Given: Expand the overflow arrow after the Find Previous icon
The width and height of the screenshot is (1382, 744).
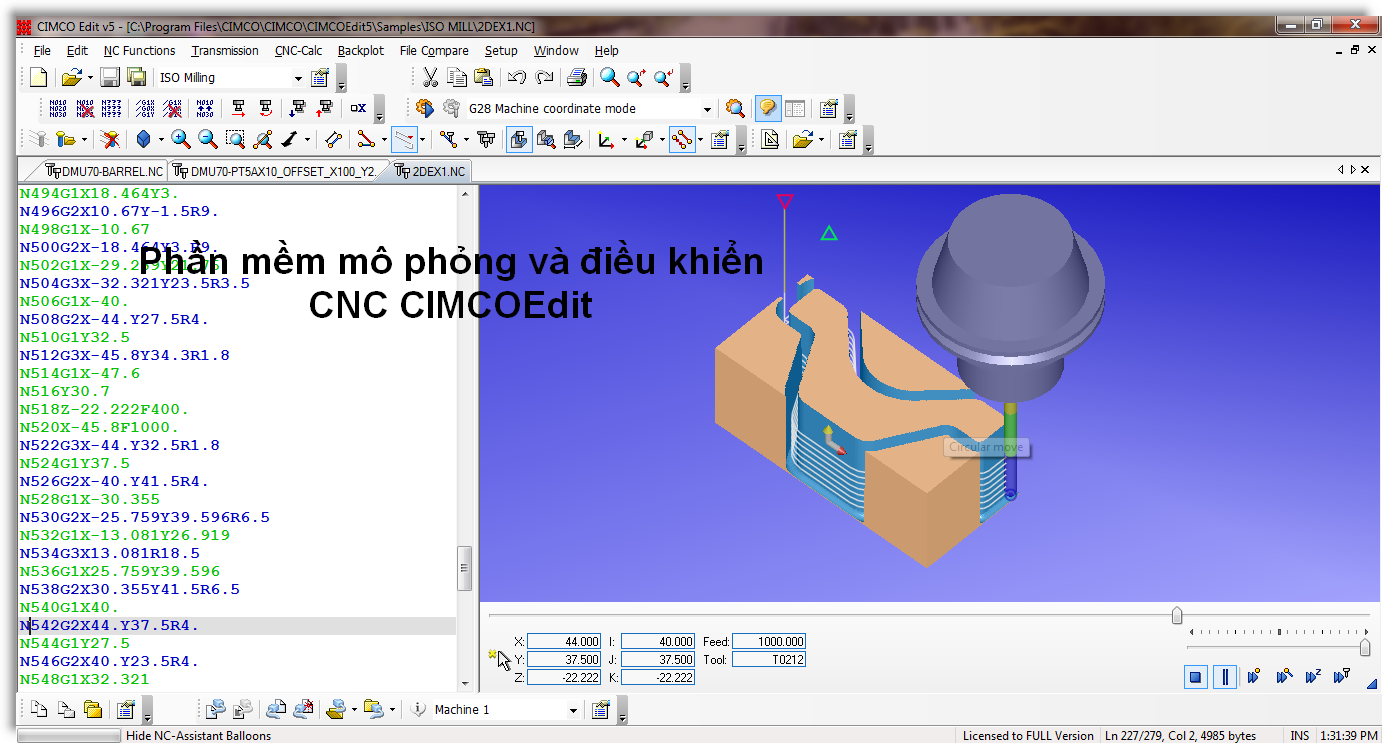Looking at the screenshot, I should click(x=686, y=78).
